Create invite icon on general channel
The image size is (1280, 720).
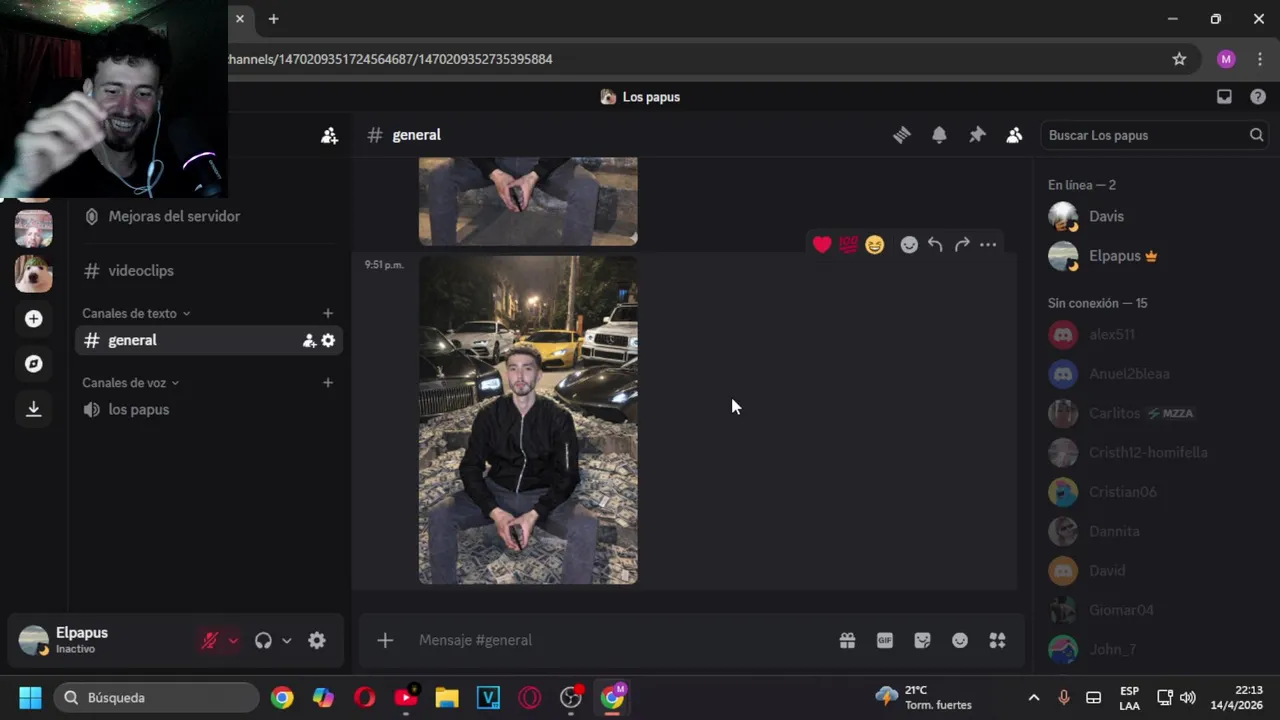(309, 340)
